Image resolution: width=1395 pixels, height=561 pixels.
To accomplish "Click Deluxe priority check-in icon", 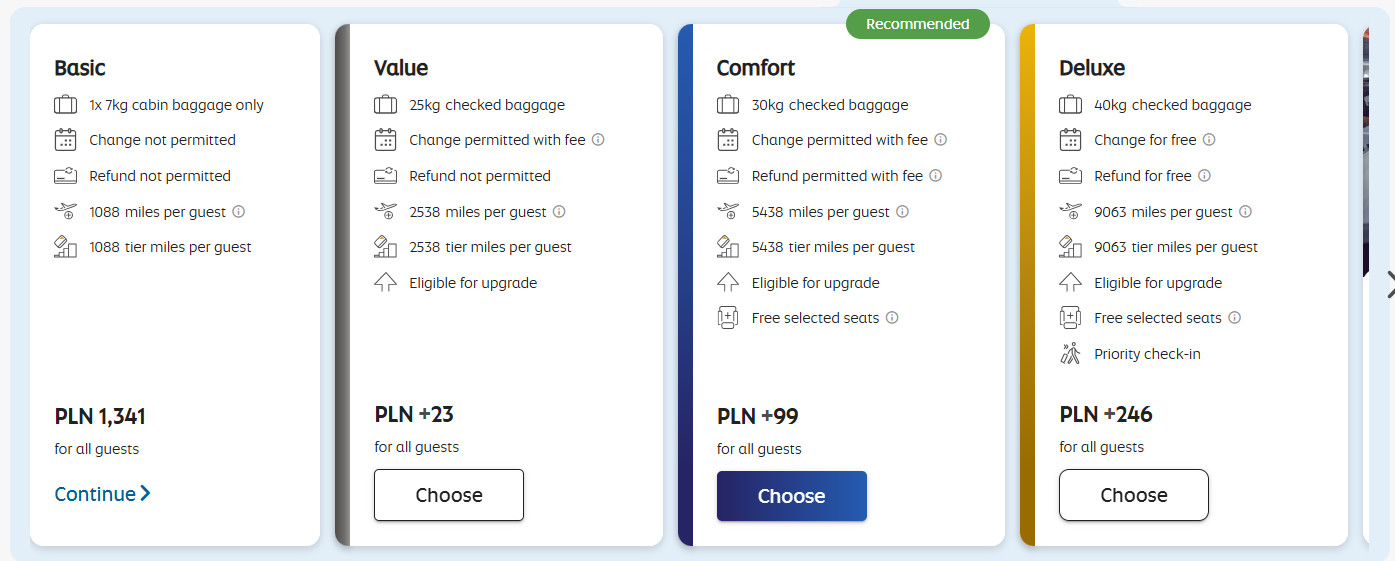I will pyautogui.click(x=1071, y=354).
